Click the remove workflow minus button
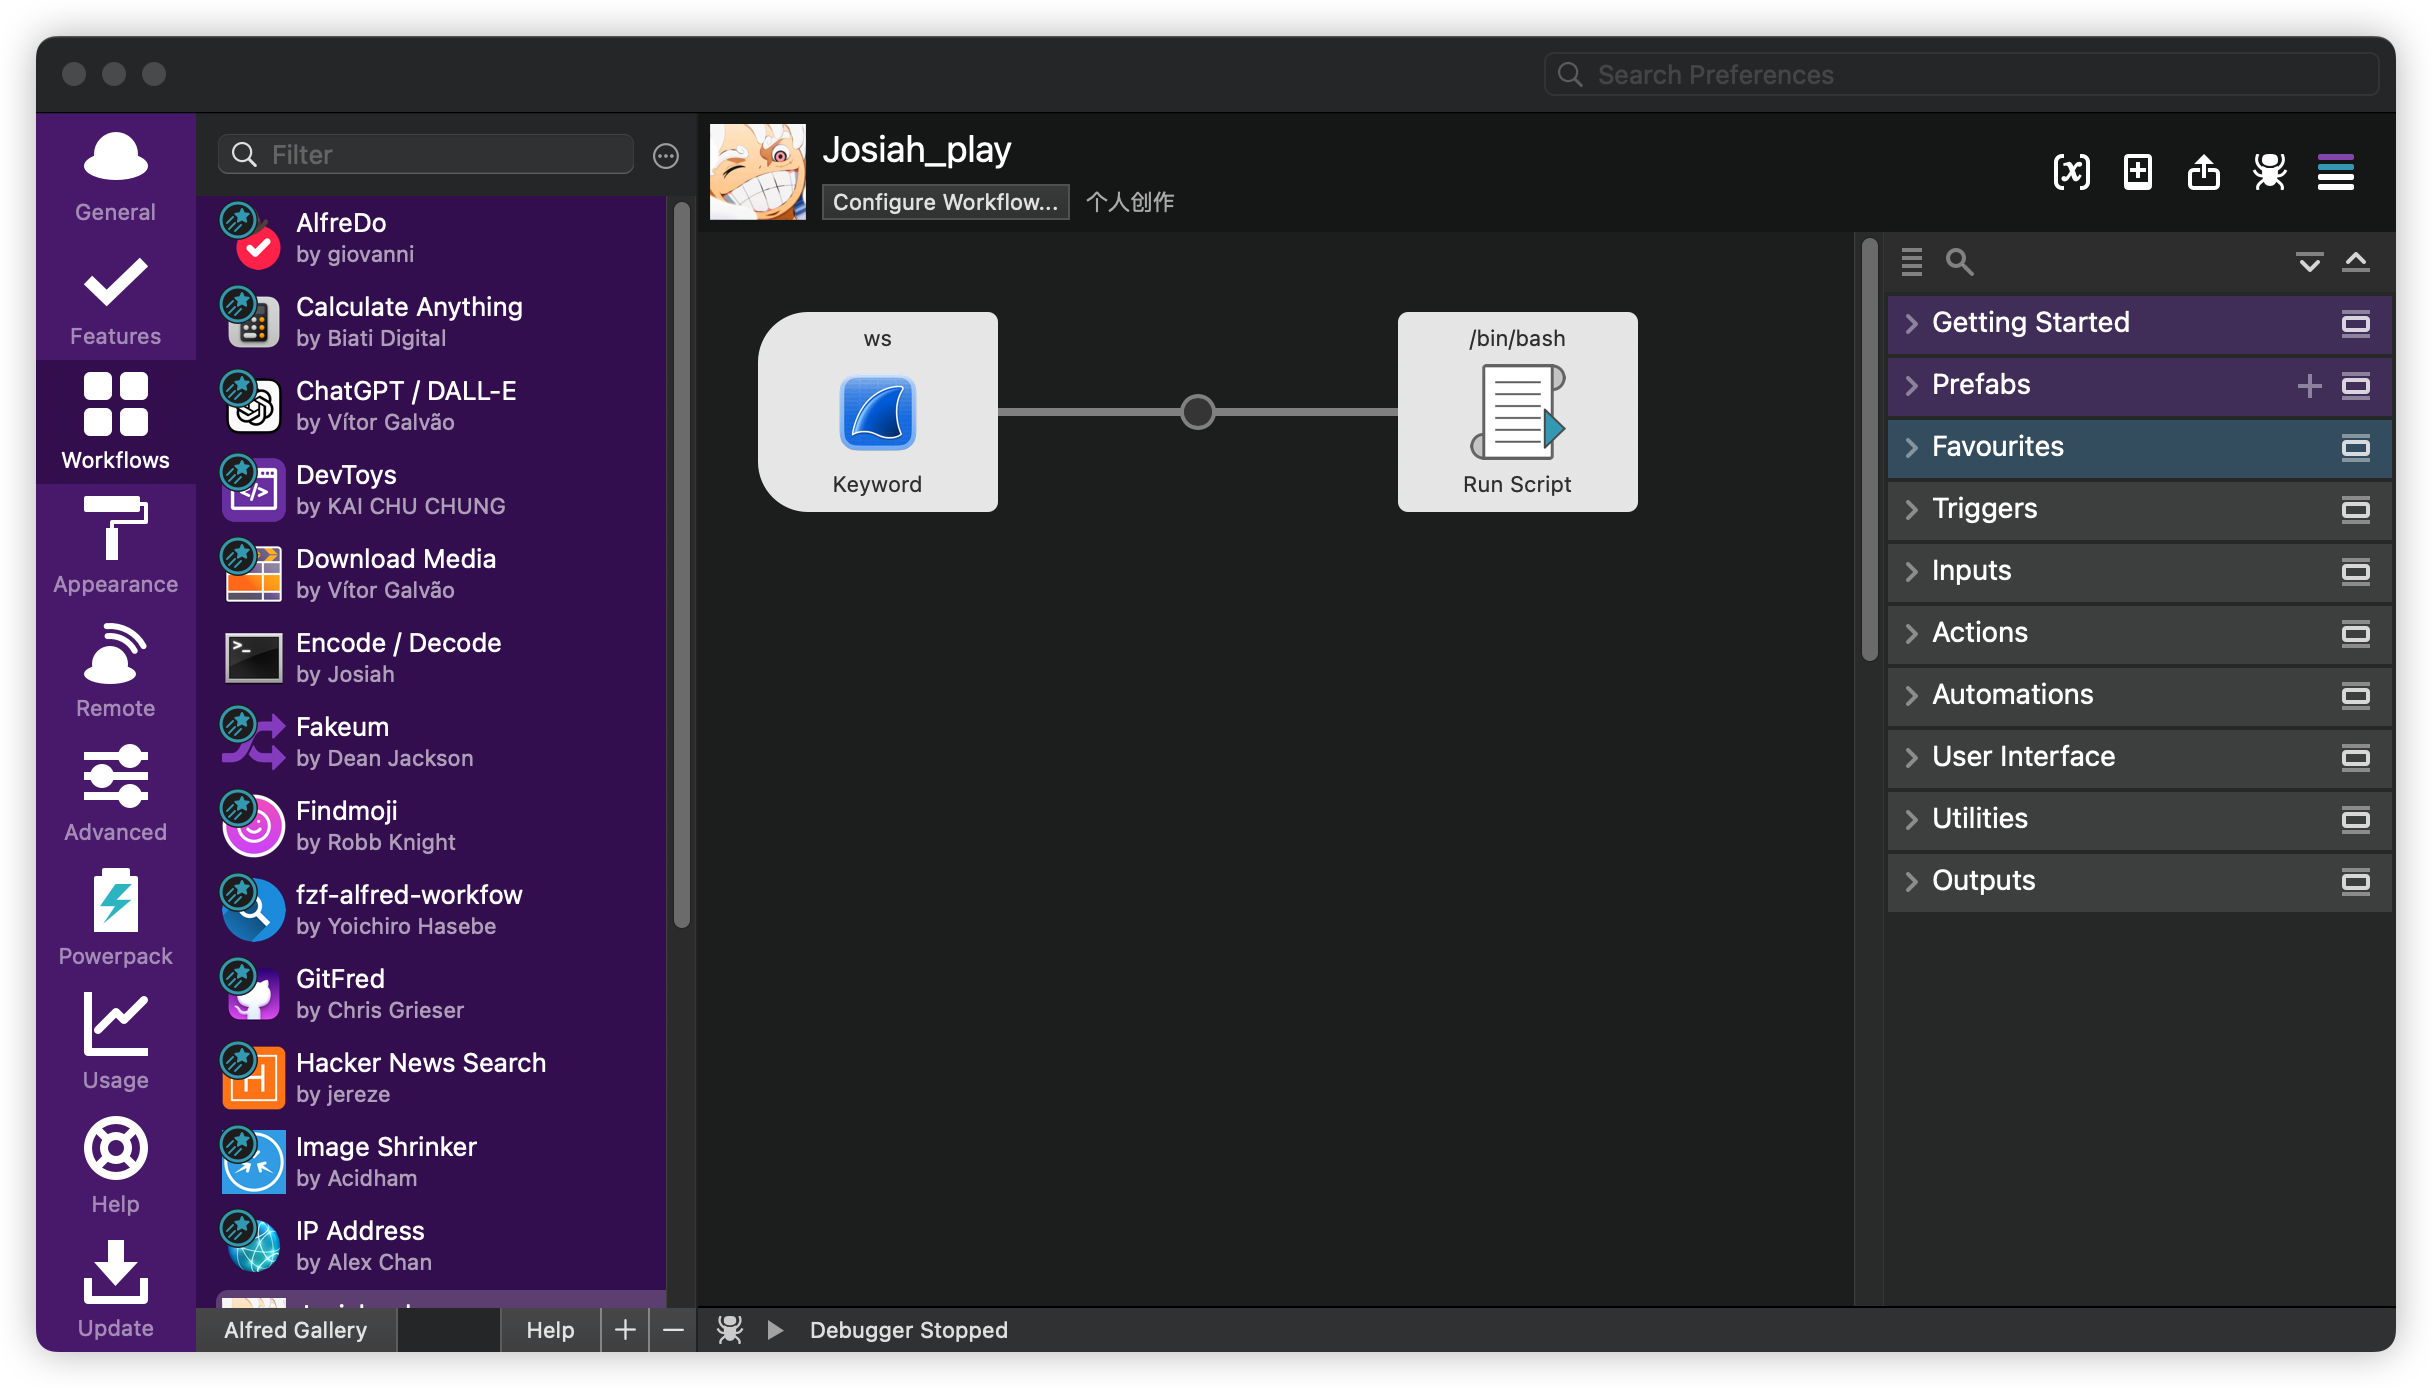The width and height of the screenshot is (2432, 1388). pyautogui.click(x=673, y=1329)
